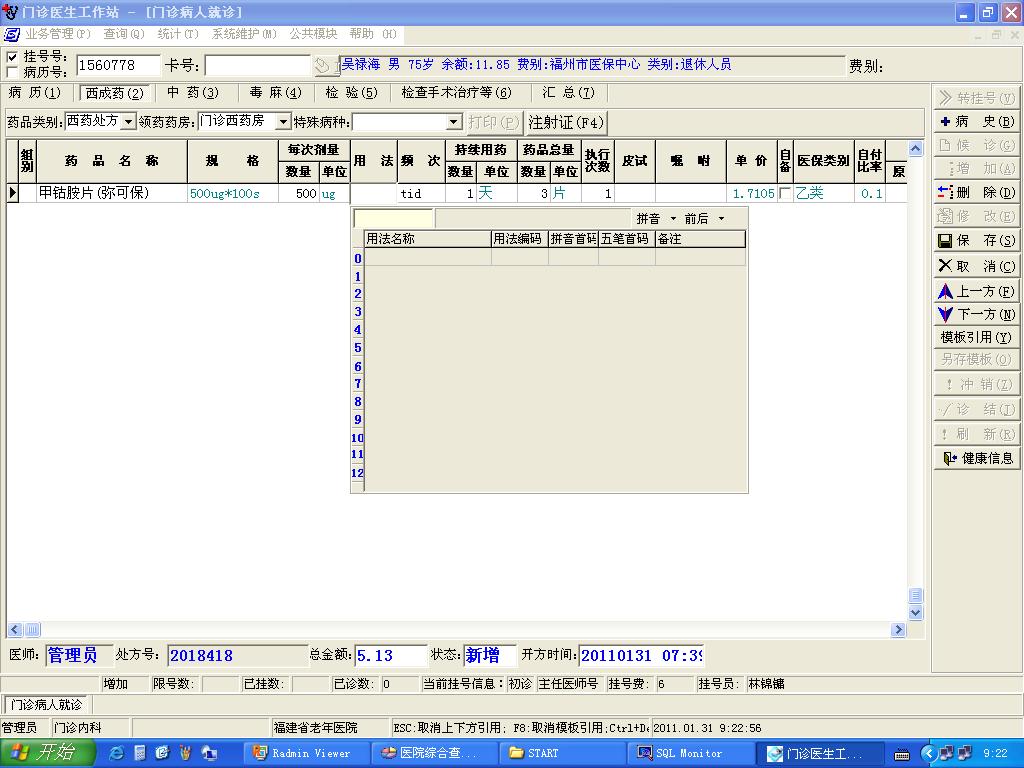1024x768 pixels.
Task: Go to next prescription 下一方(N)
Action: click(977, 315)
